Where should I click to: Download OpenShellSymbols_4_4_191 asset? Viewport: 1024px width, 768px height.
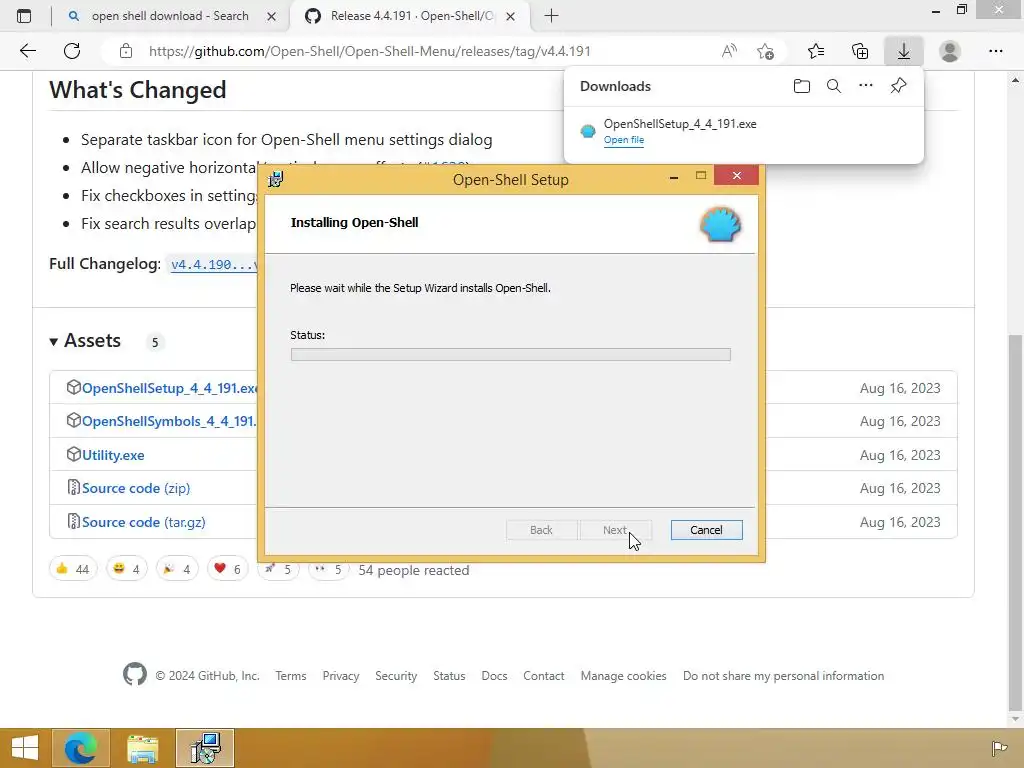pyautogui.click(x=169, y=421)
